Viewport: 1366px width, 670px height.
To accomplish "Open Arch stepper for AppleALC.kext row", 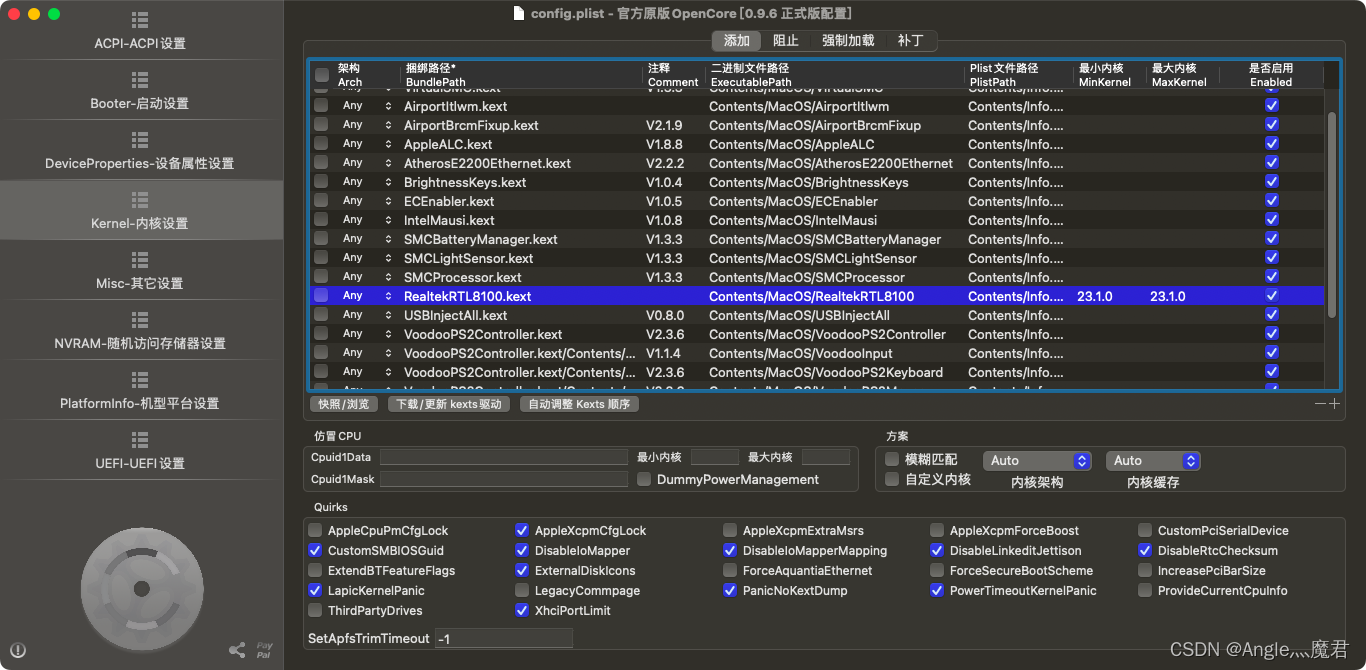I will point(389,144).
